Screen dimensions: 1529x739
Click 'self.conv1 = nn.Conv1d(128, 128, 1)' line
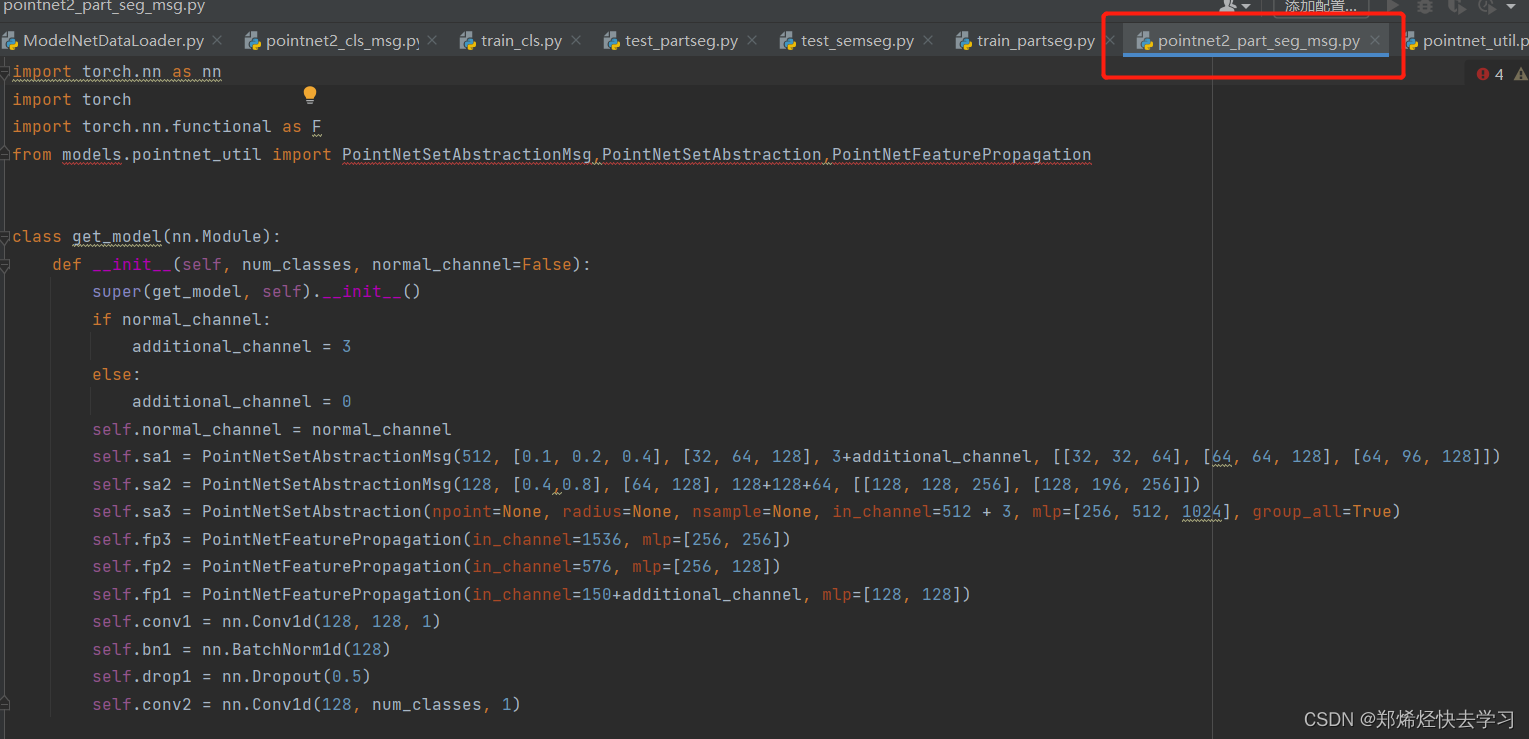267,622
